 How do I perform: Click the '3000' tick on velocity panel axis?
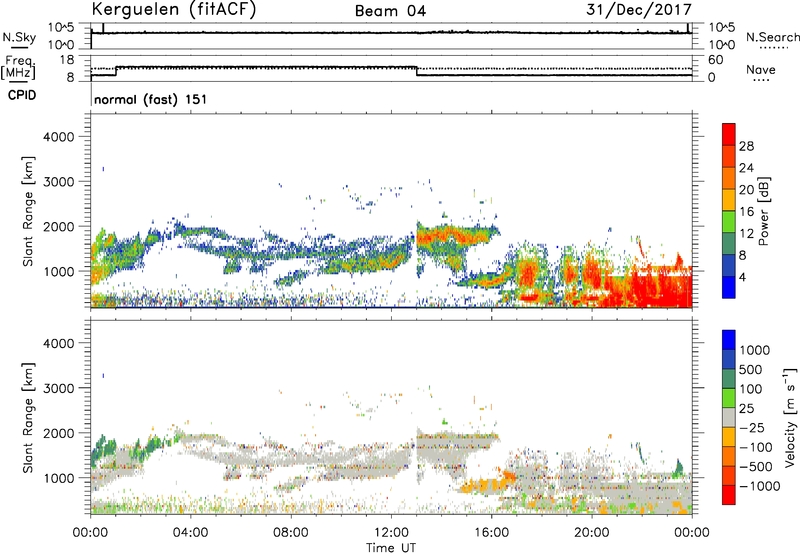pos(59,388)
